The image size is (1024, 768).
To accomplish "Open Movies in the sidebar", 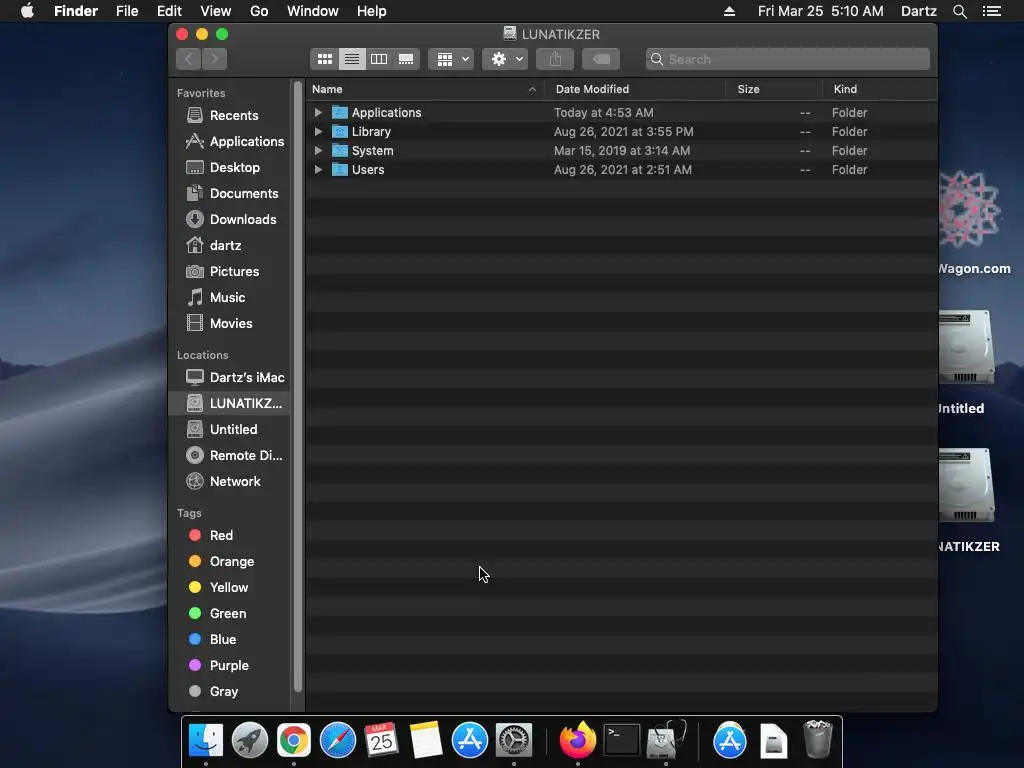I will click(231, 323).
